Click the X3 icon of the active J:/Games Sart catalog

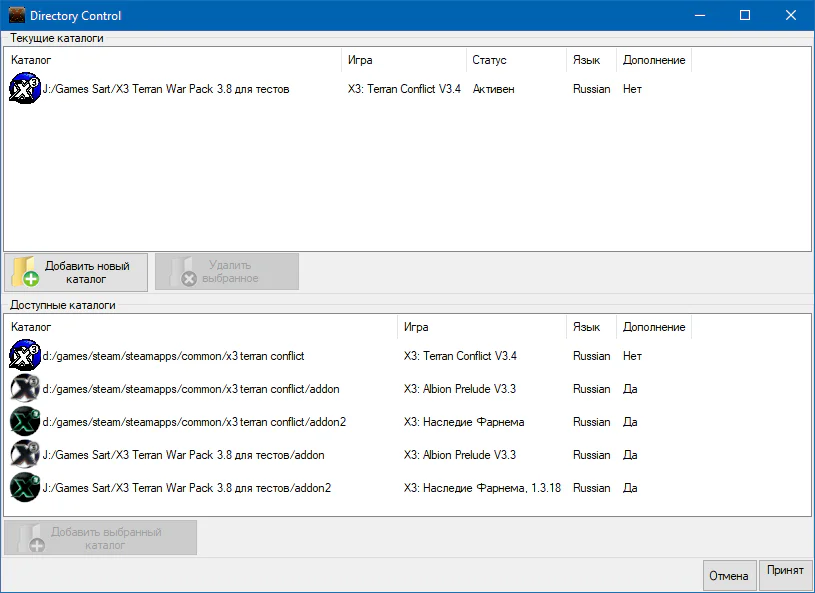tap(25, 88)
